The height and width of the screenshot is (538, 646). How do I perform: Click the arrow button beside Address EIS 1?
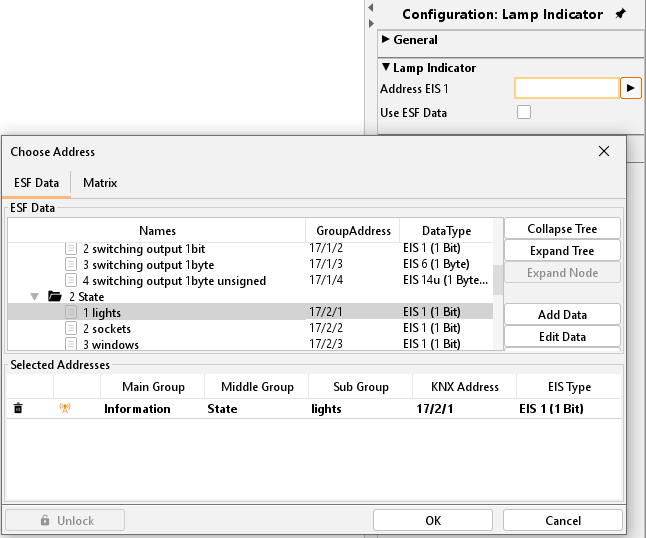[x=630, y=88]
